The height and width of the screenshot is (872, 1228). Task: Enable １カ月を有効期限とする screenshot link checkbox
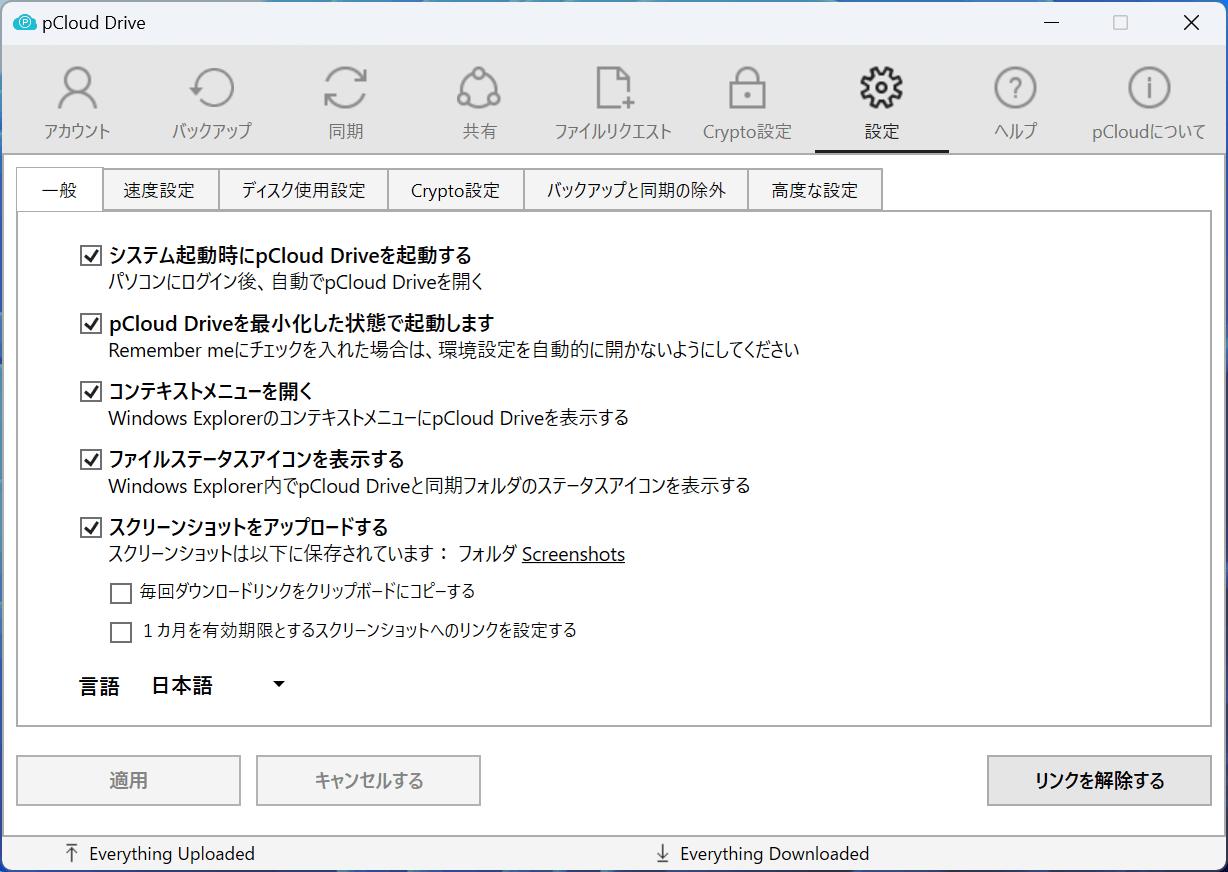(121, 632)
